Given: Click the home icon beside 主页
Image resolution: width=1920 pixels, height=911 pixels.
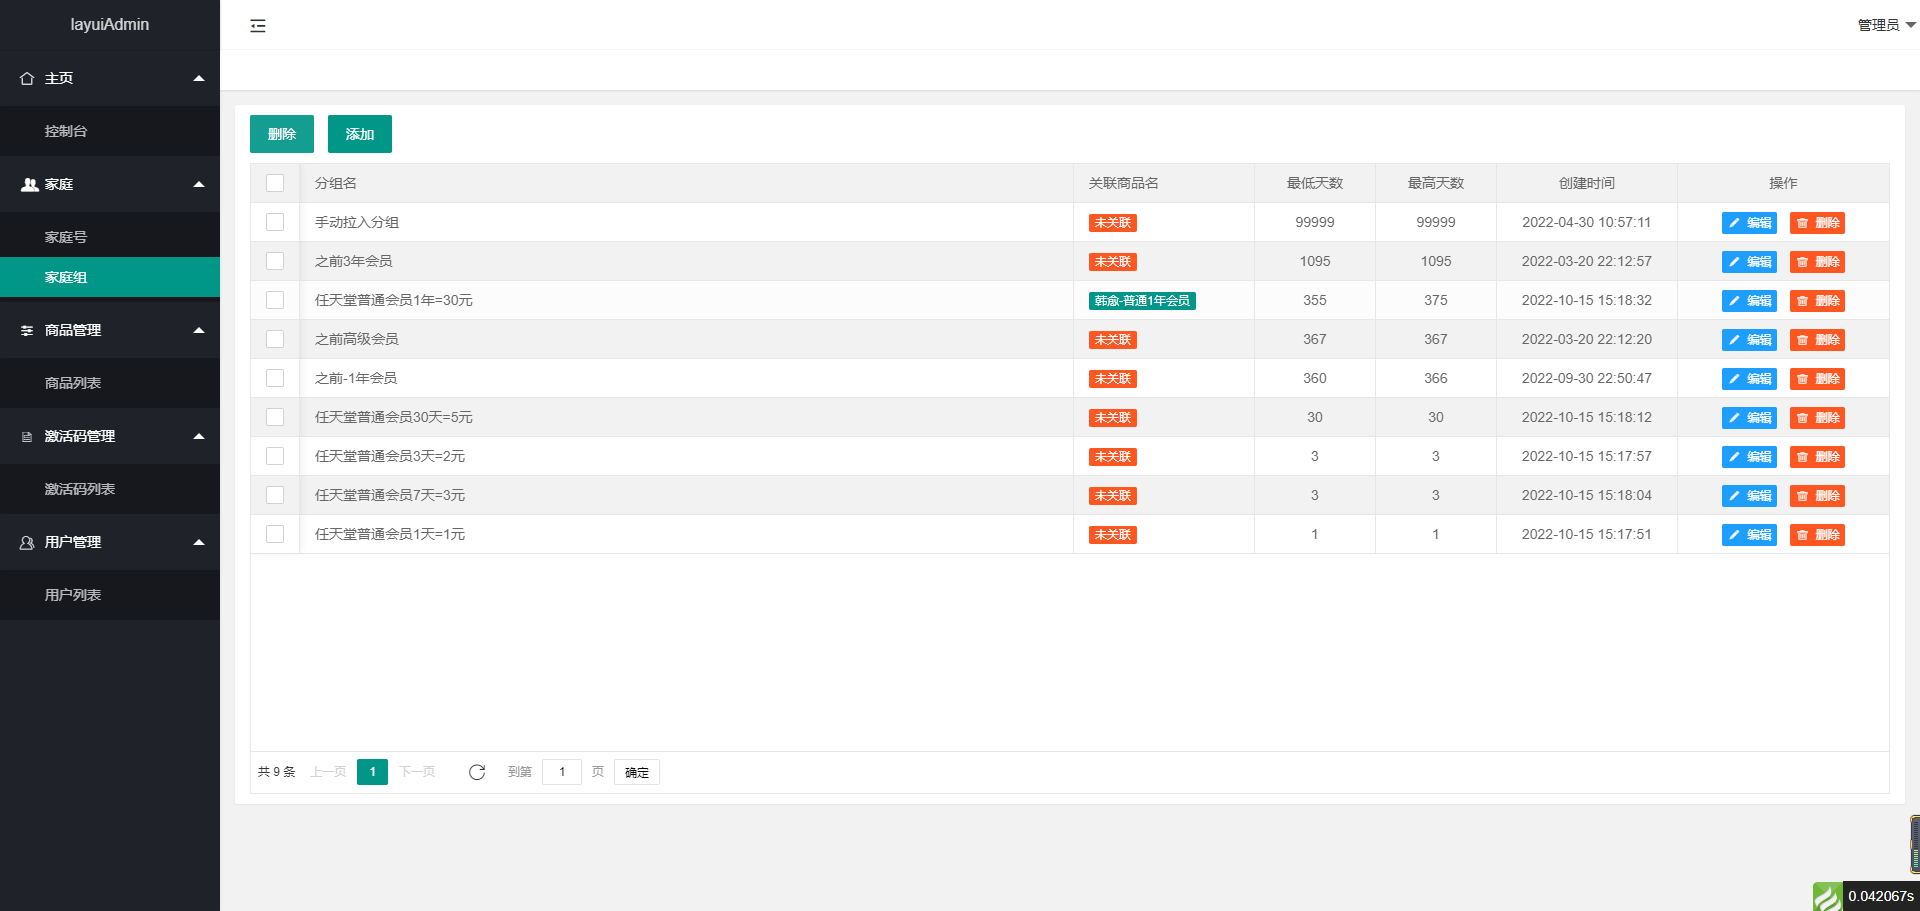Looking at the screenshot, I should tap(27, 78).
